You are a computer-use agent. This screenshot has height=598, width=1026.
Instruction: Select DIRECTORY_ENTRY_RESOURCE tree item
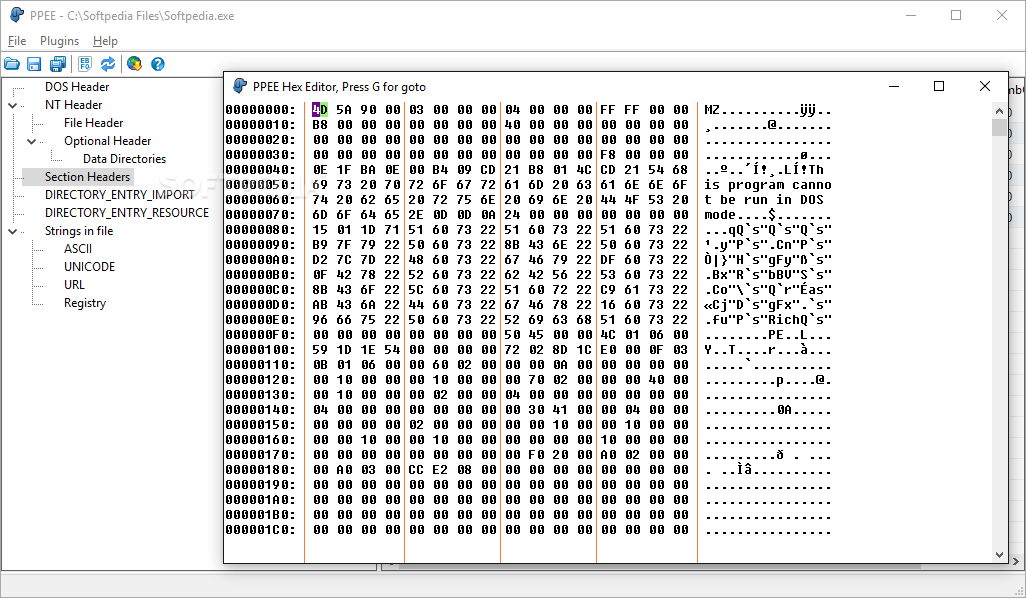(x=127, y=213)
